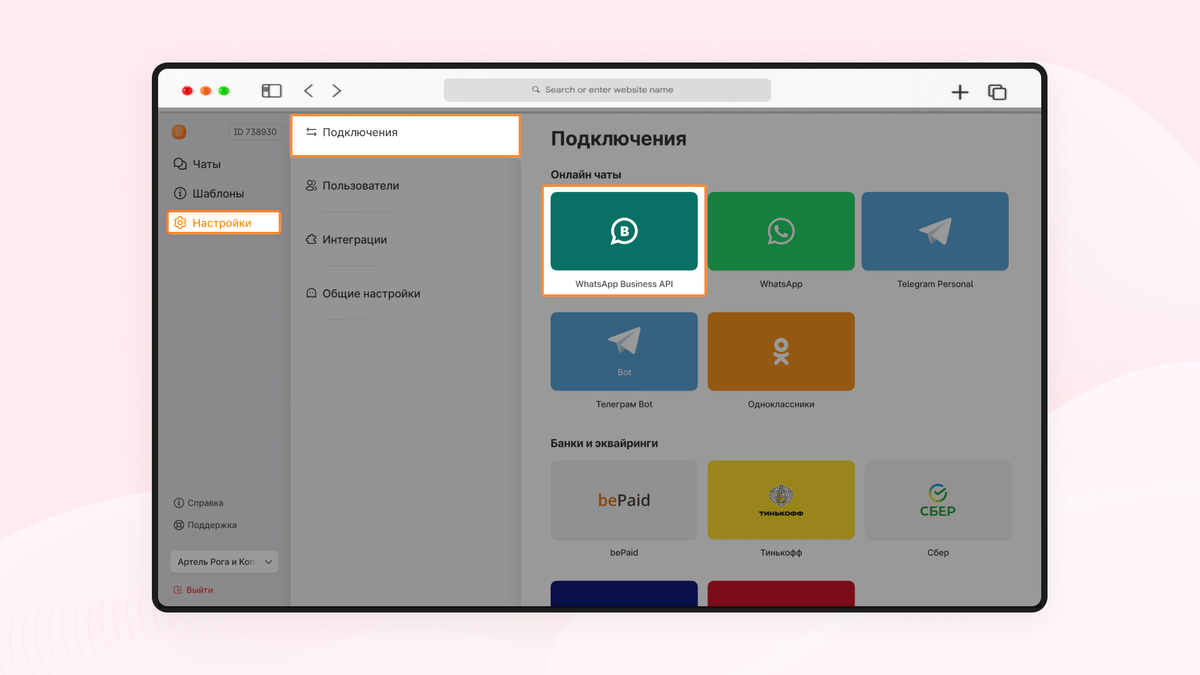
Task: Open a new tab with the plus button
Action: click(x=960, y=91)
